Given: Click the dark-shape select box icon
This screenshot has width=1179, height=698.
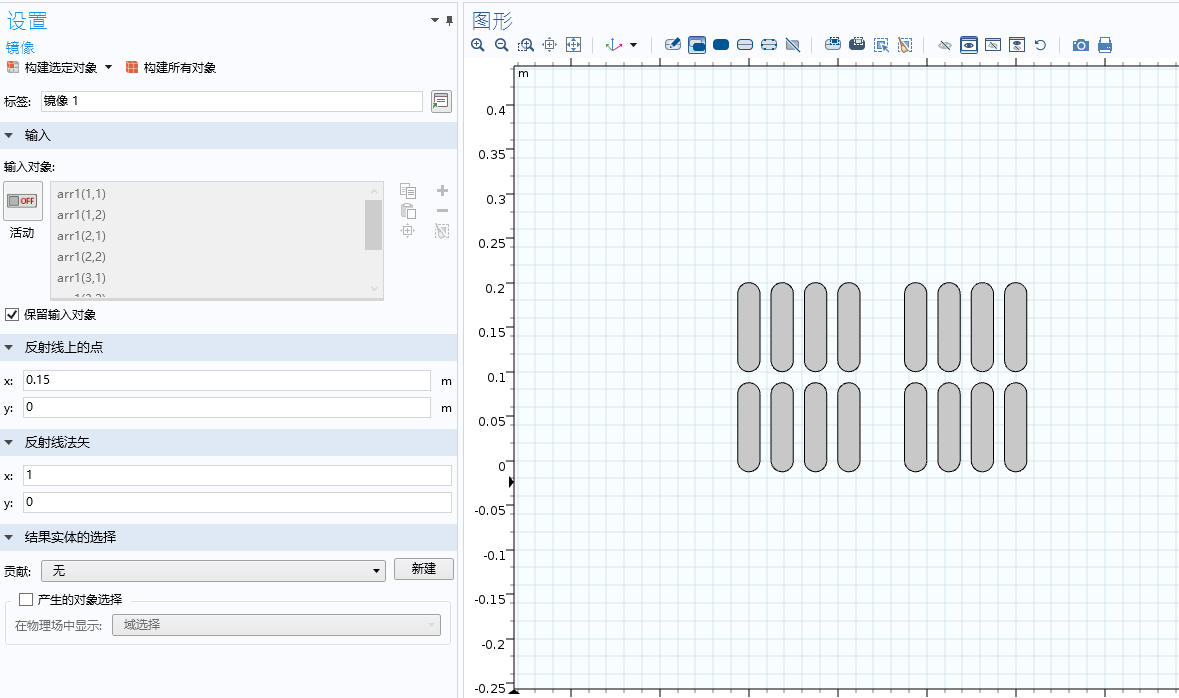Looking at the screenshot, I should coord(856,45).
